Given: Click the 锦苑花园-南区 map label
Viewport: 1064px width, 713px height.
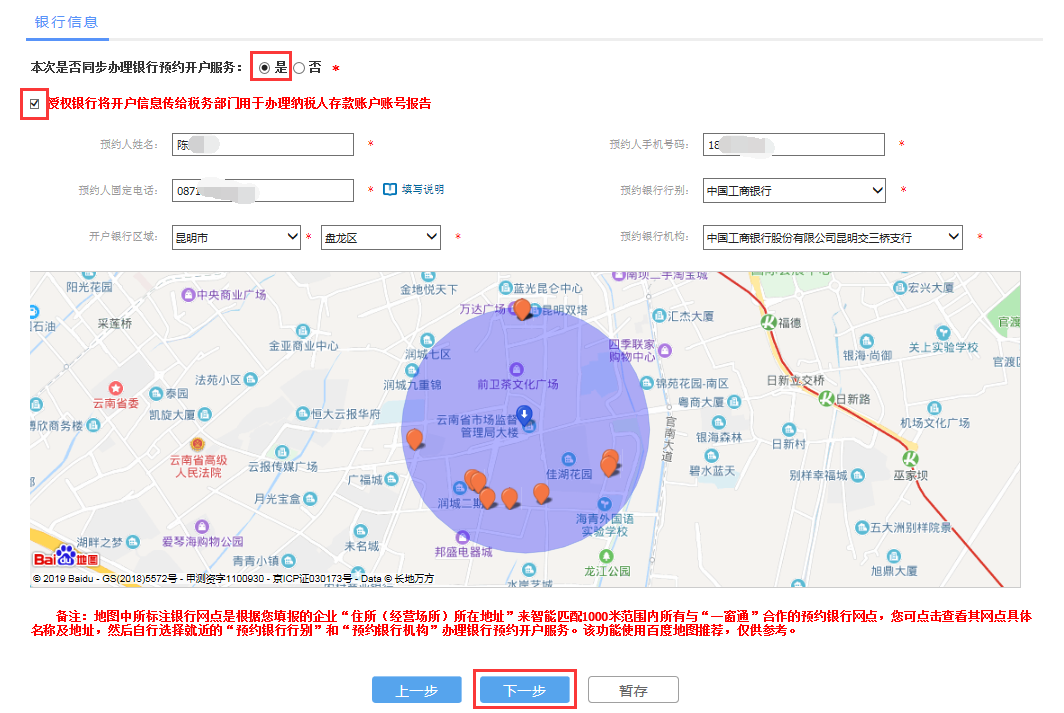Looking at the screenshot, I should [692, 383].
